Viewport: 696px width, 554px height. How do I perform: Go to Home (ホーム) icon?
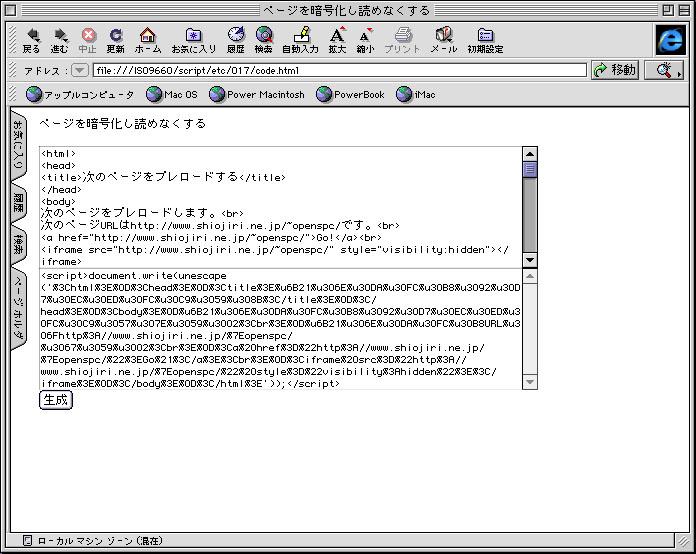pyautogui.click(x=147, y=40)
